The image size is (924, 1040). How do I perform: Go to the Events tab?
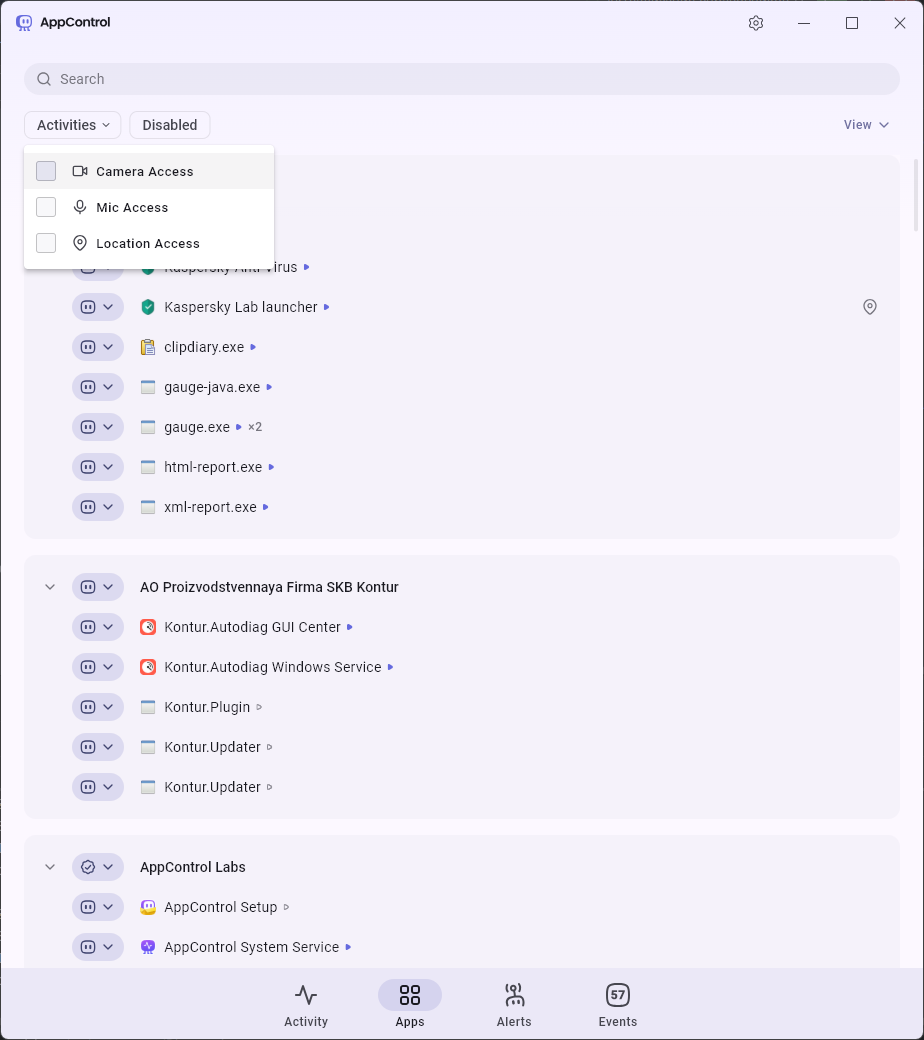click(618, 1004)
